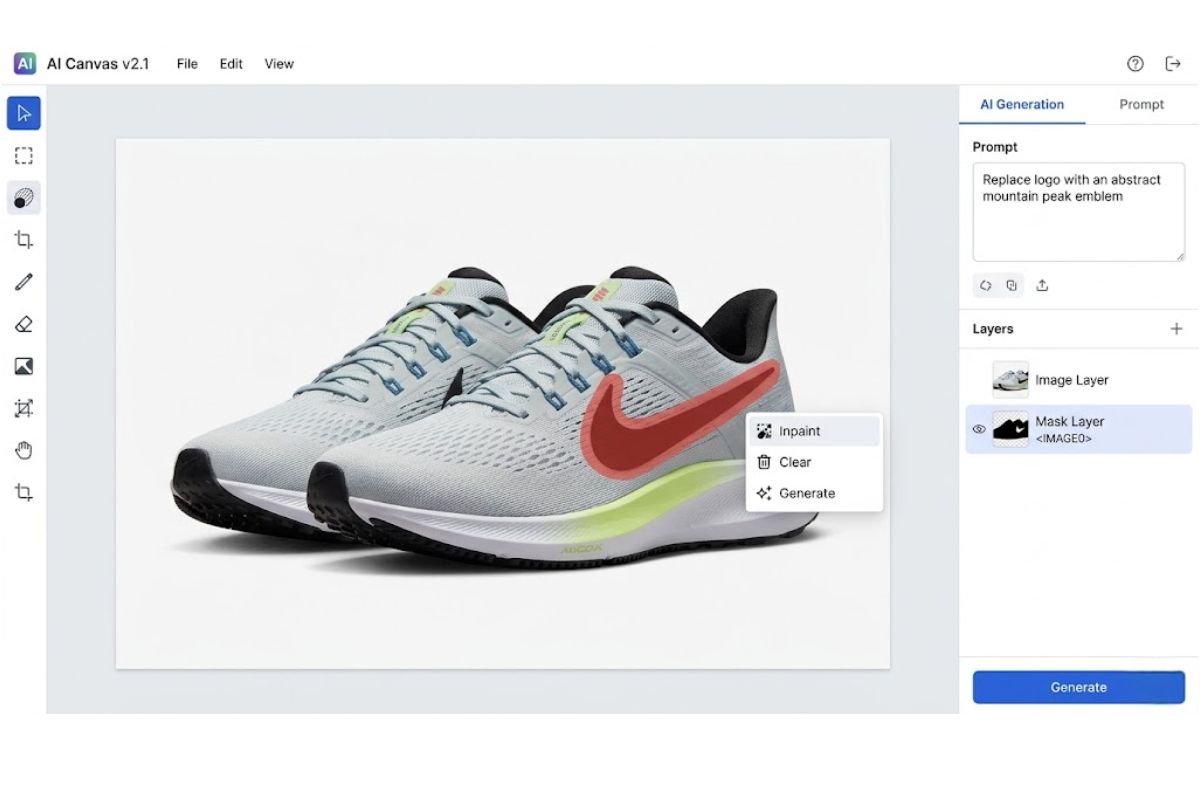Click the Image Layer name
The image size is (1200, 800).
pos(1071,380)
